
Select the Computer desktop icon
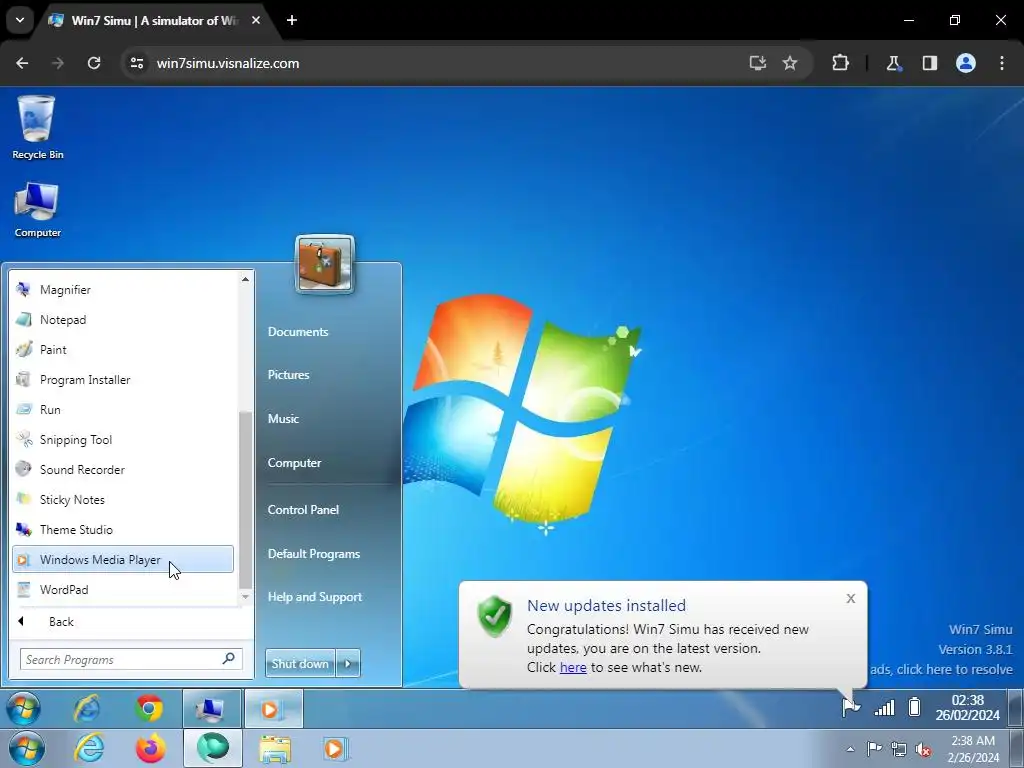[37, 210]
